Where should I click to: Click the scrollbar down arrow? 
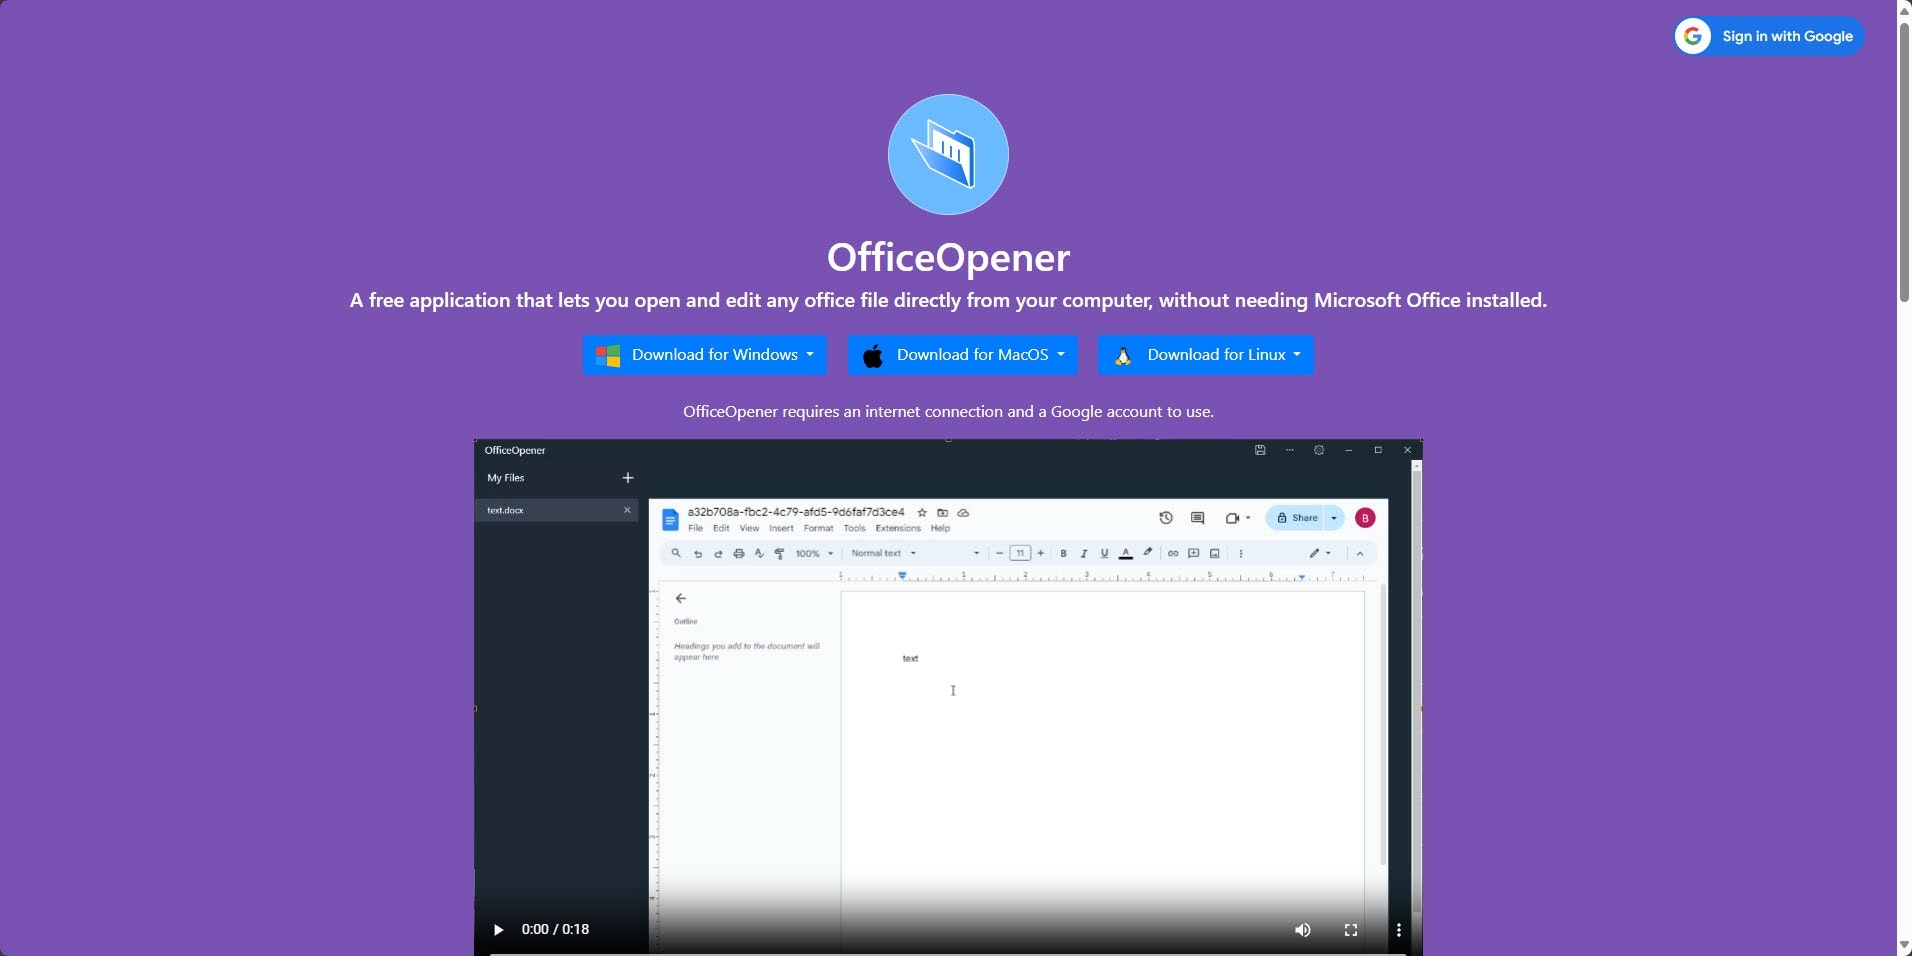click(1905, 946)
